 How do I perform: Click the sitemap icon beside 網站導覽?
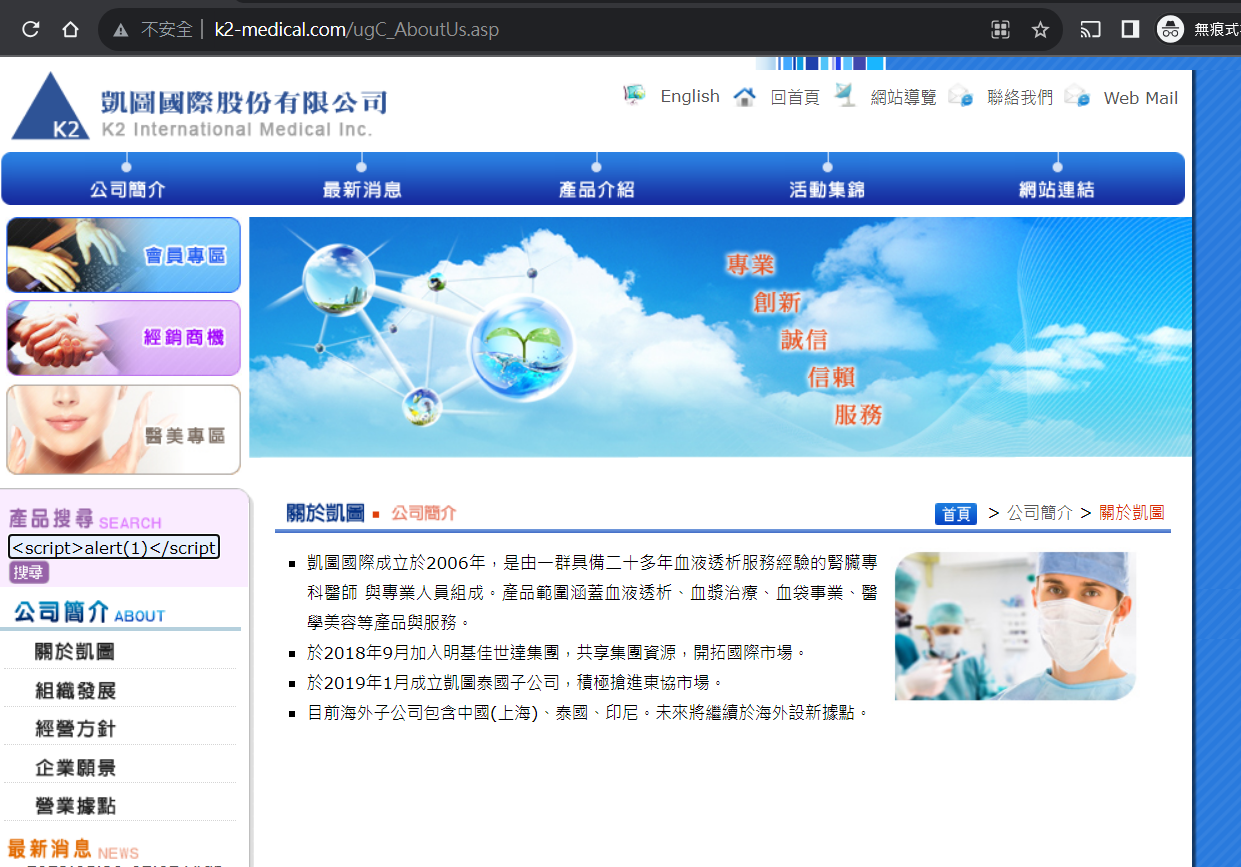[x=846, y=96]
